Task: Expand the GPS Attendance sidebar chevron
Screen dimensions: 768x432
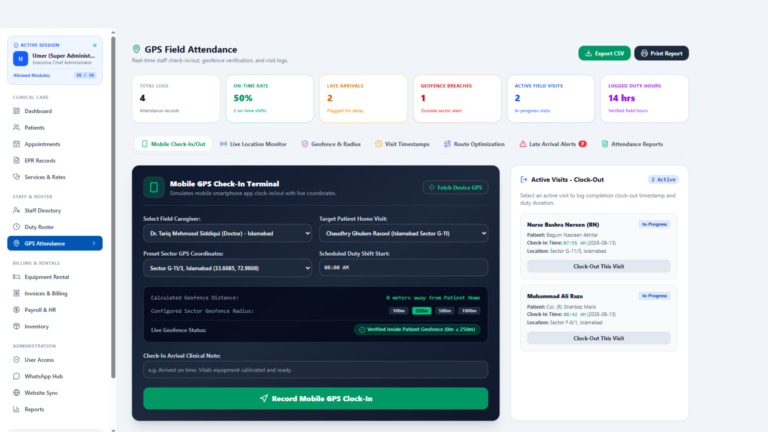Action: [94, 243]
